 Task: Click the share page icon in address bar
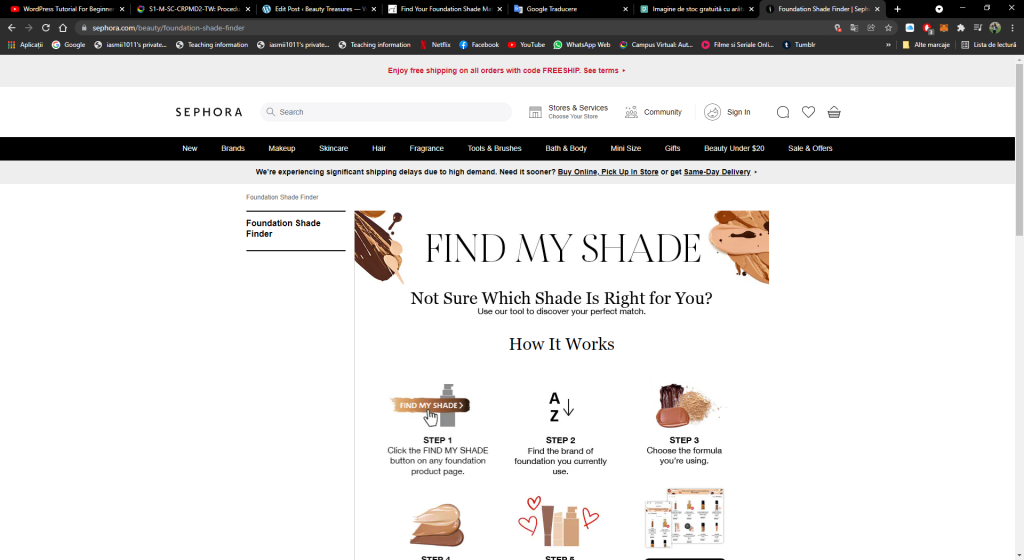(x=871, y=28)
